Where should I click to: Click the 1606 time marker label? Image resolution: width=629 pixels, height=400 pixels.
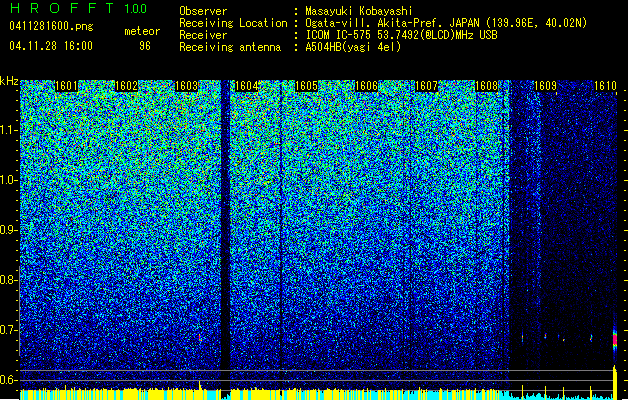366,86
